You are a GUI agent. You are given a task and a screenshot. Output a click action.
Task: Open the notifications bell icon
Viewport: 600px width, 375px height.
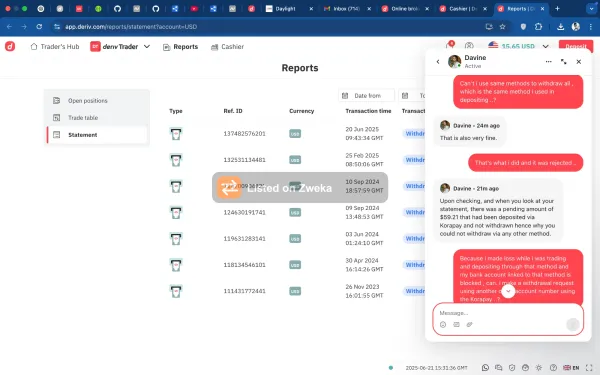click(450, 46)
